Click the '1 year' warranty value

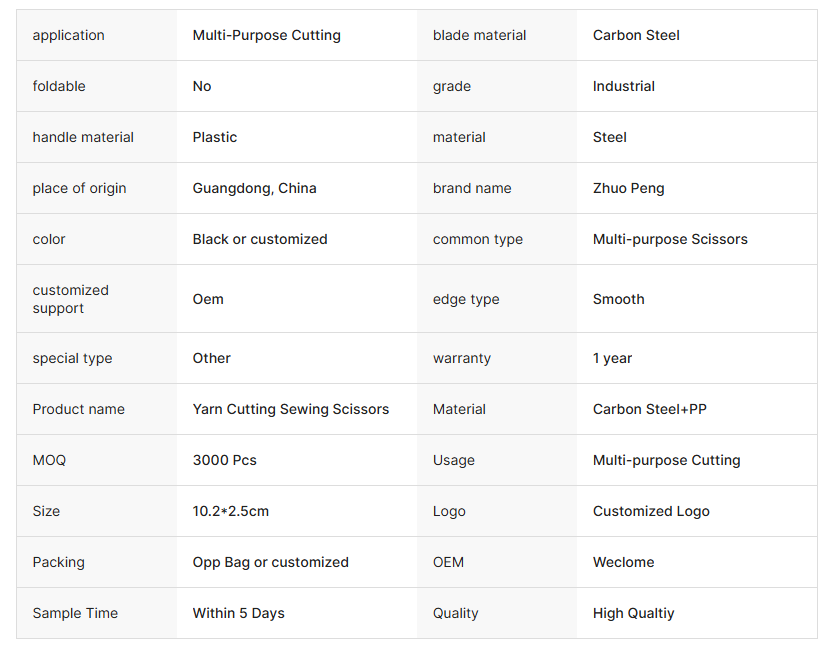coord(612,358)
